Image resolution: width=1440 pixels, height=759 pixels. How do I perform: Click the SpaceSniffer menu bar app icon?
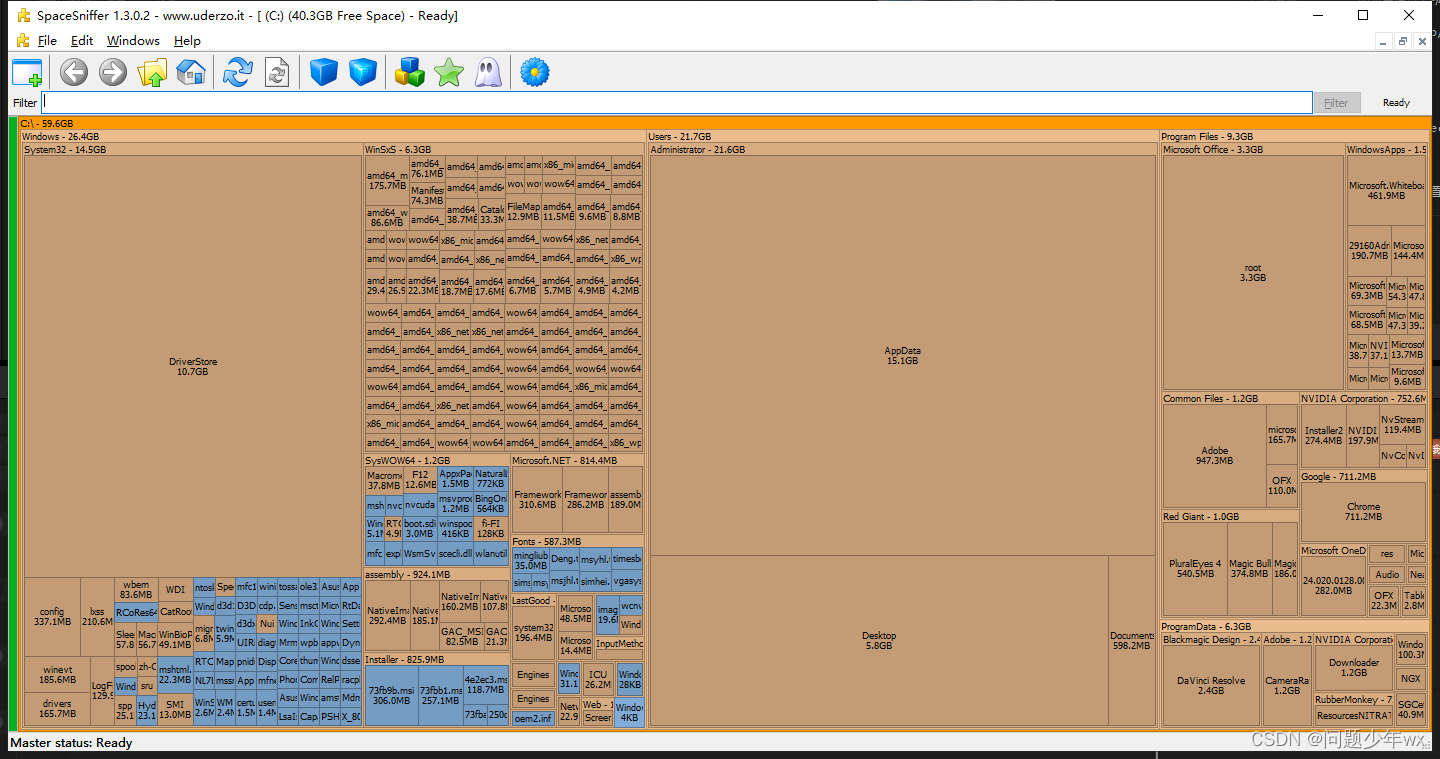23,41
